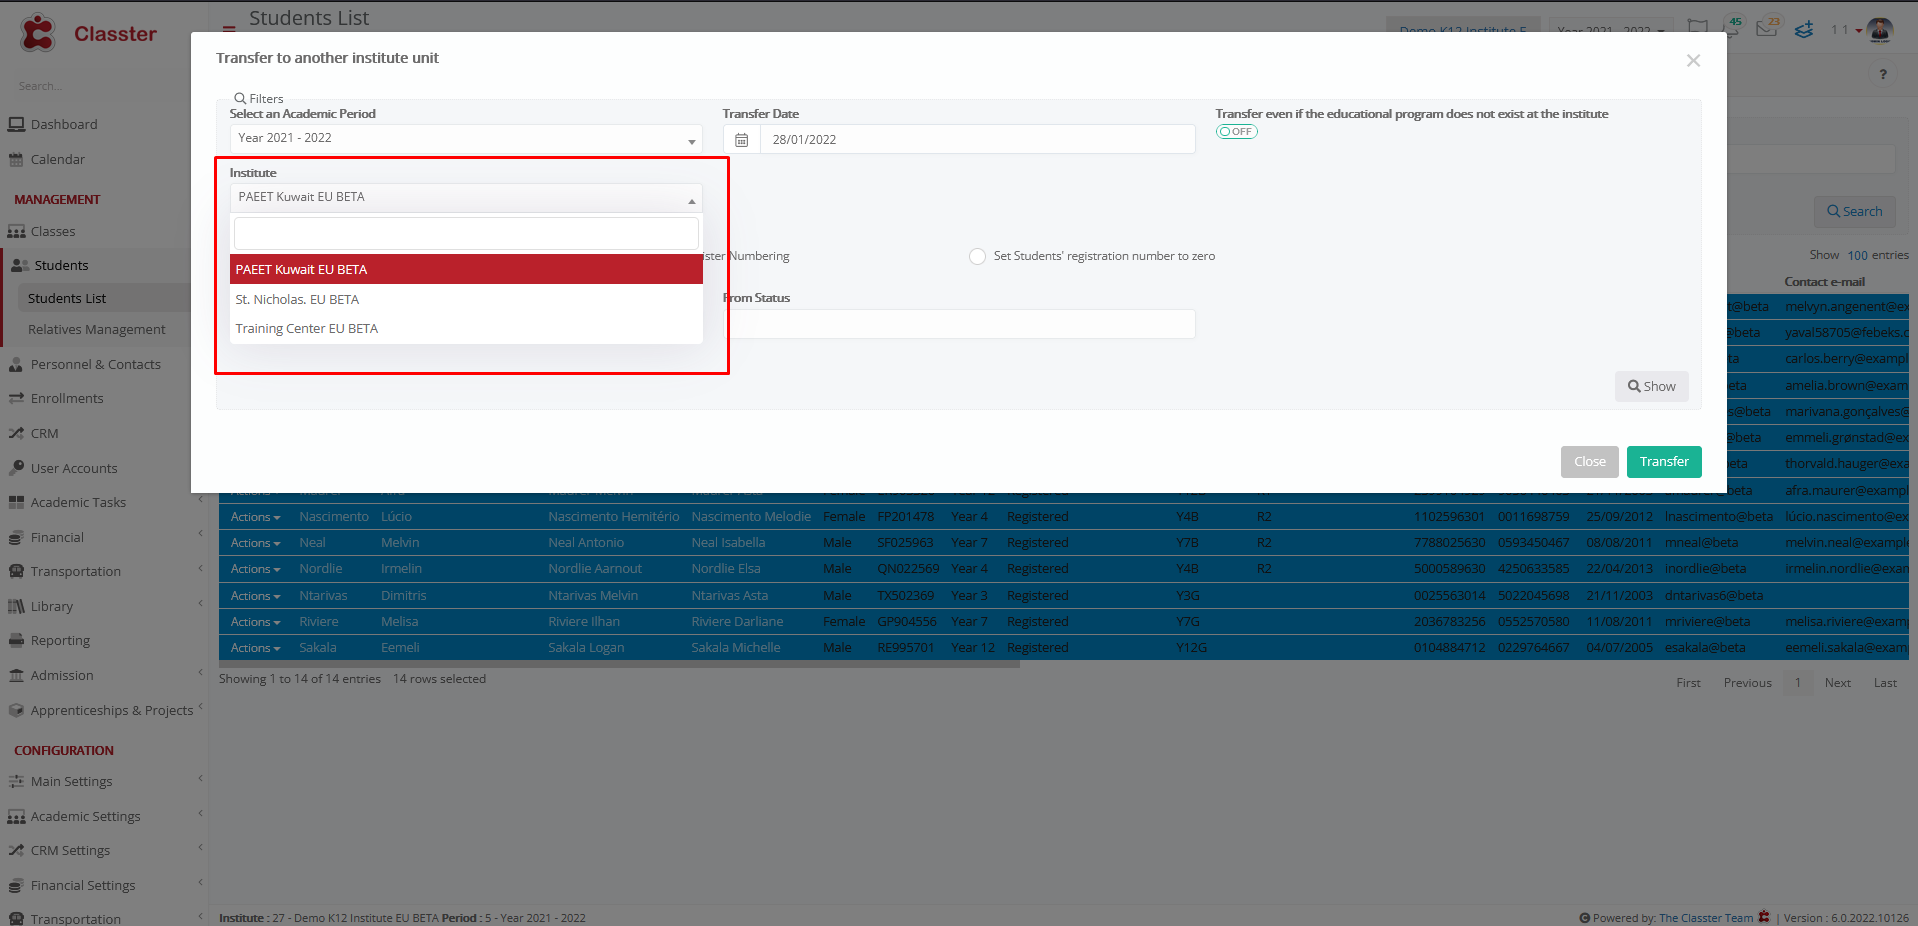Click the Transfer Date calendar icon
The height and width of the screenshot is (926, 1918).
coord(741,139)
